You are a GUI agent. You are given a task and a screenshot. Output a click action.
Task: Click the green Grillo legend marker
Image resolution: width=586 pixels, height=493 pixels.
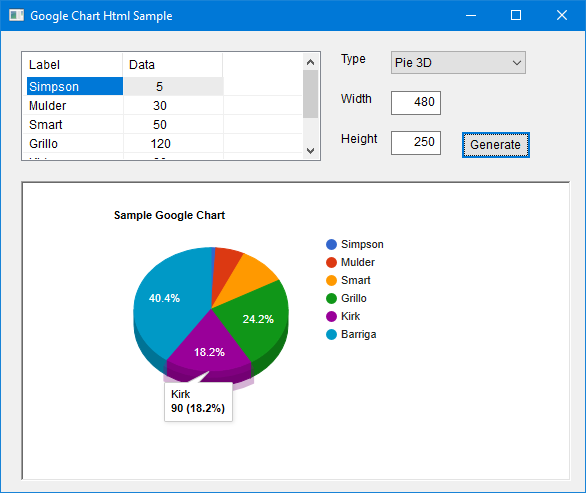click(x=331, y=298)
